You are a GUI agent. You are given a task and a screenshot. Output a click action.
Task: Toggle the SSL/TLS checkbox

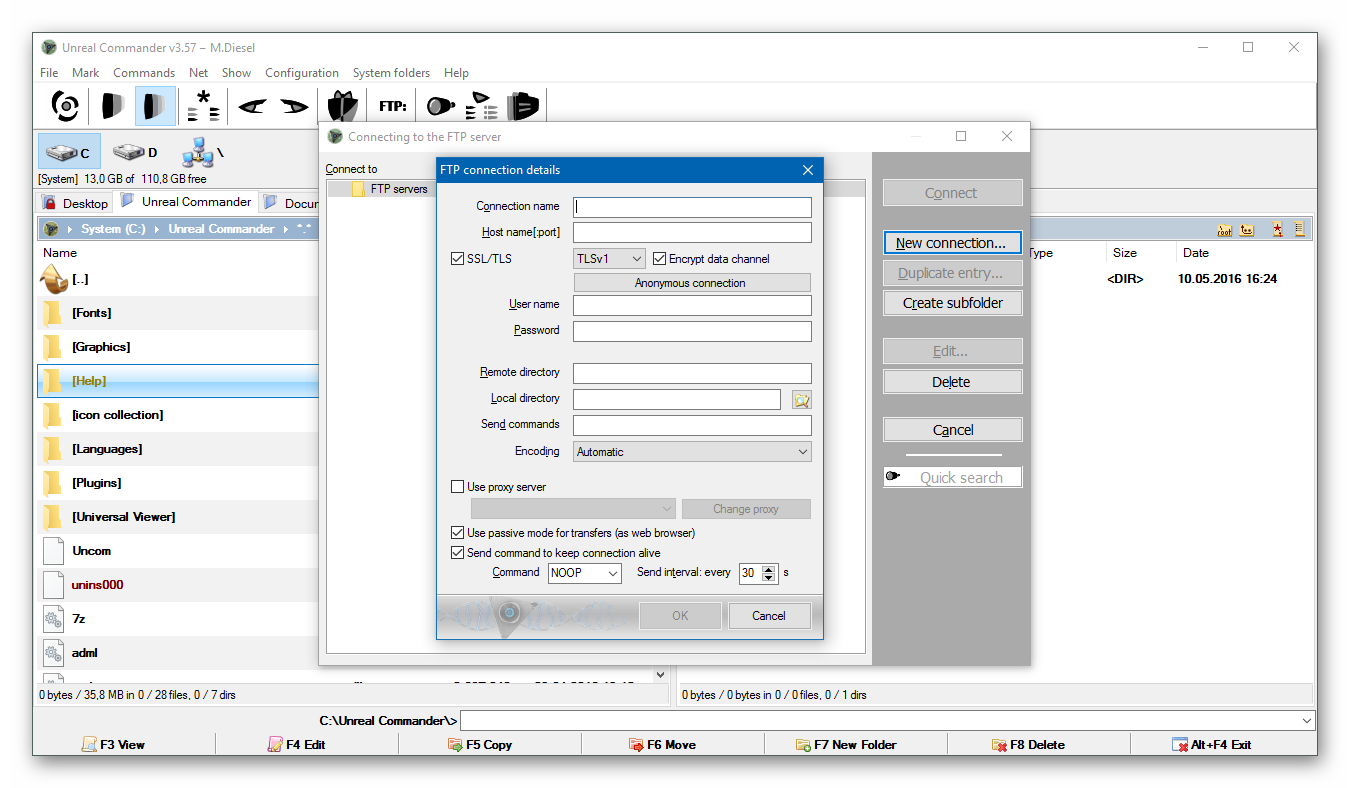click(458, 258)
